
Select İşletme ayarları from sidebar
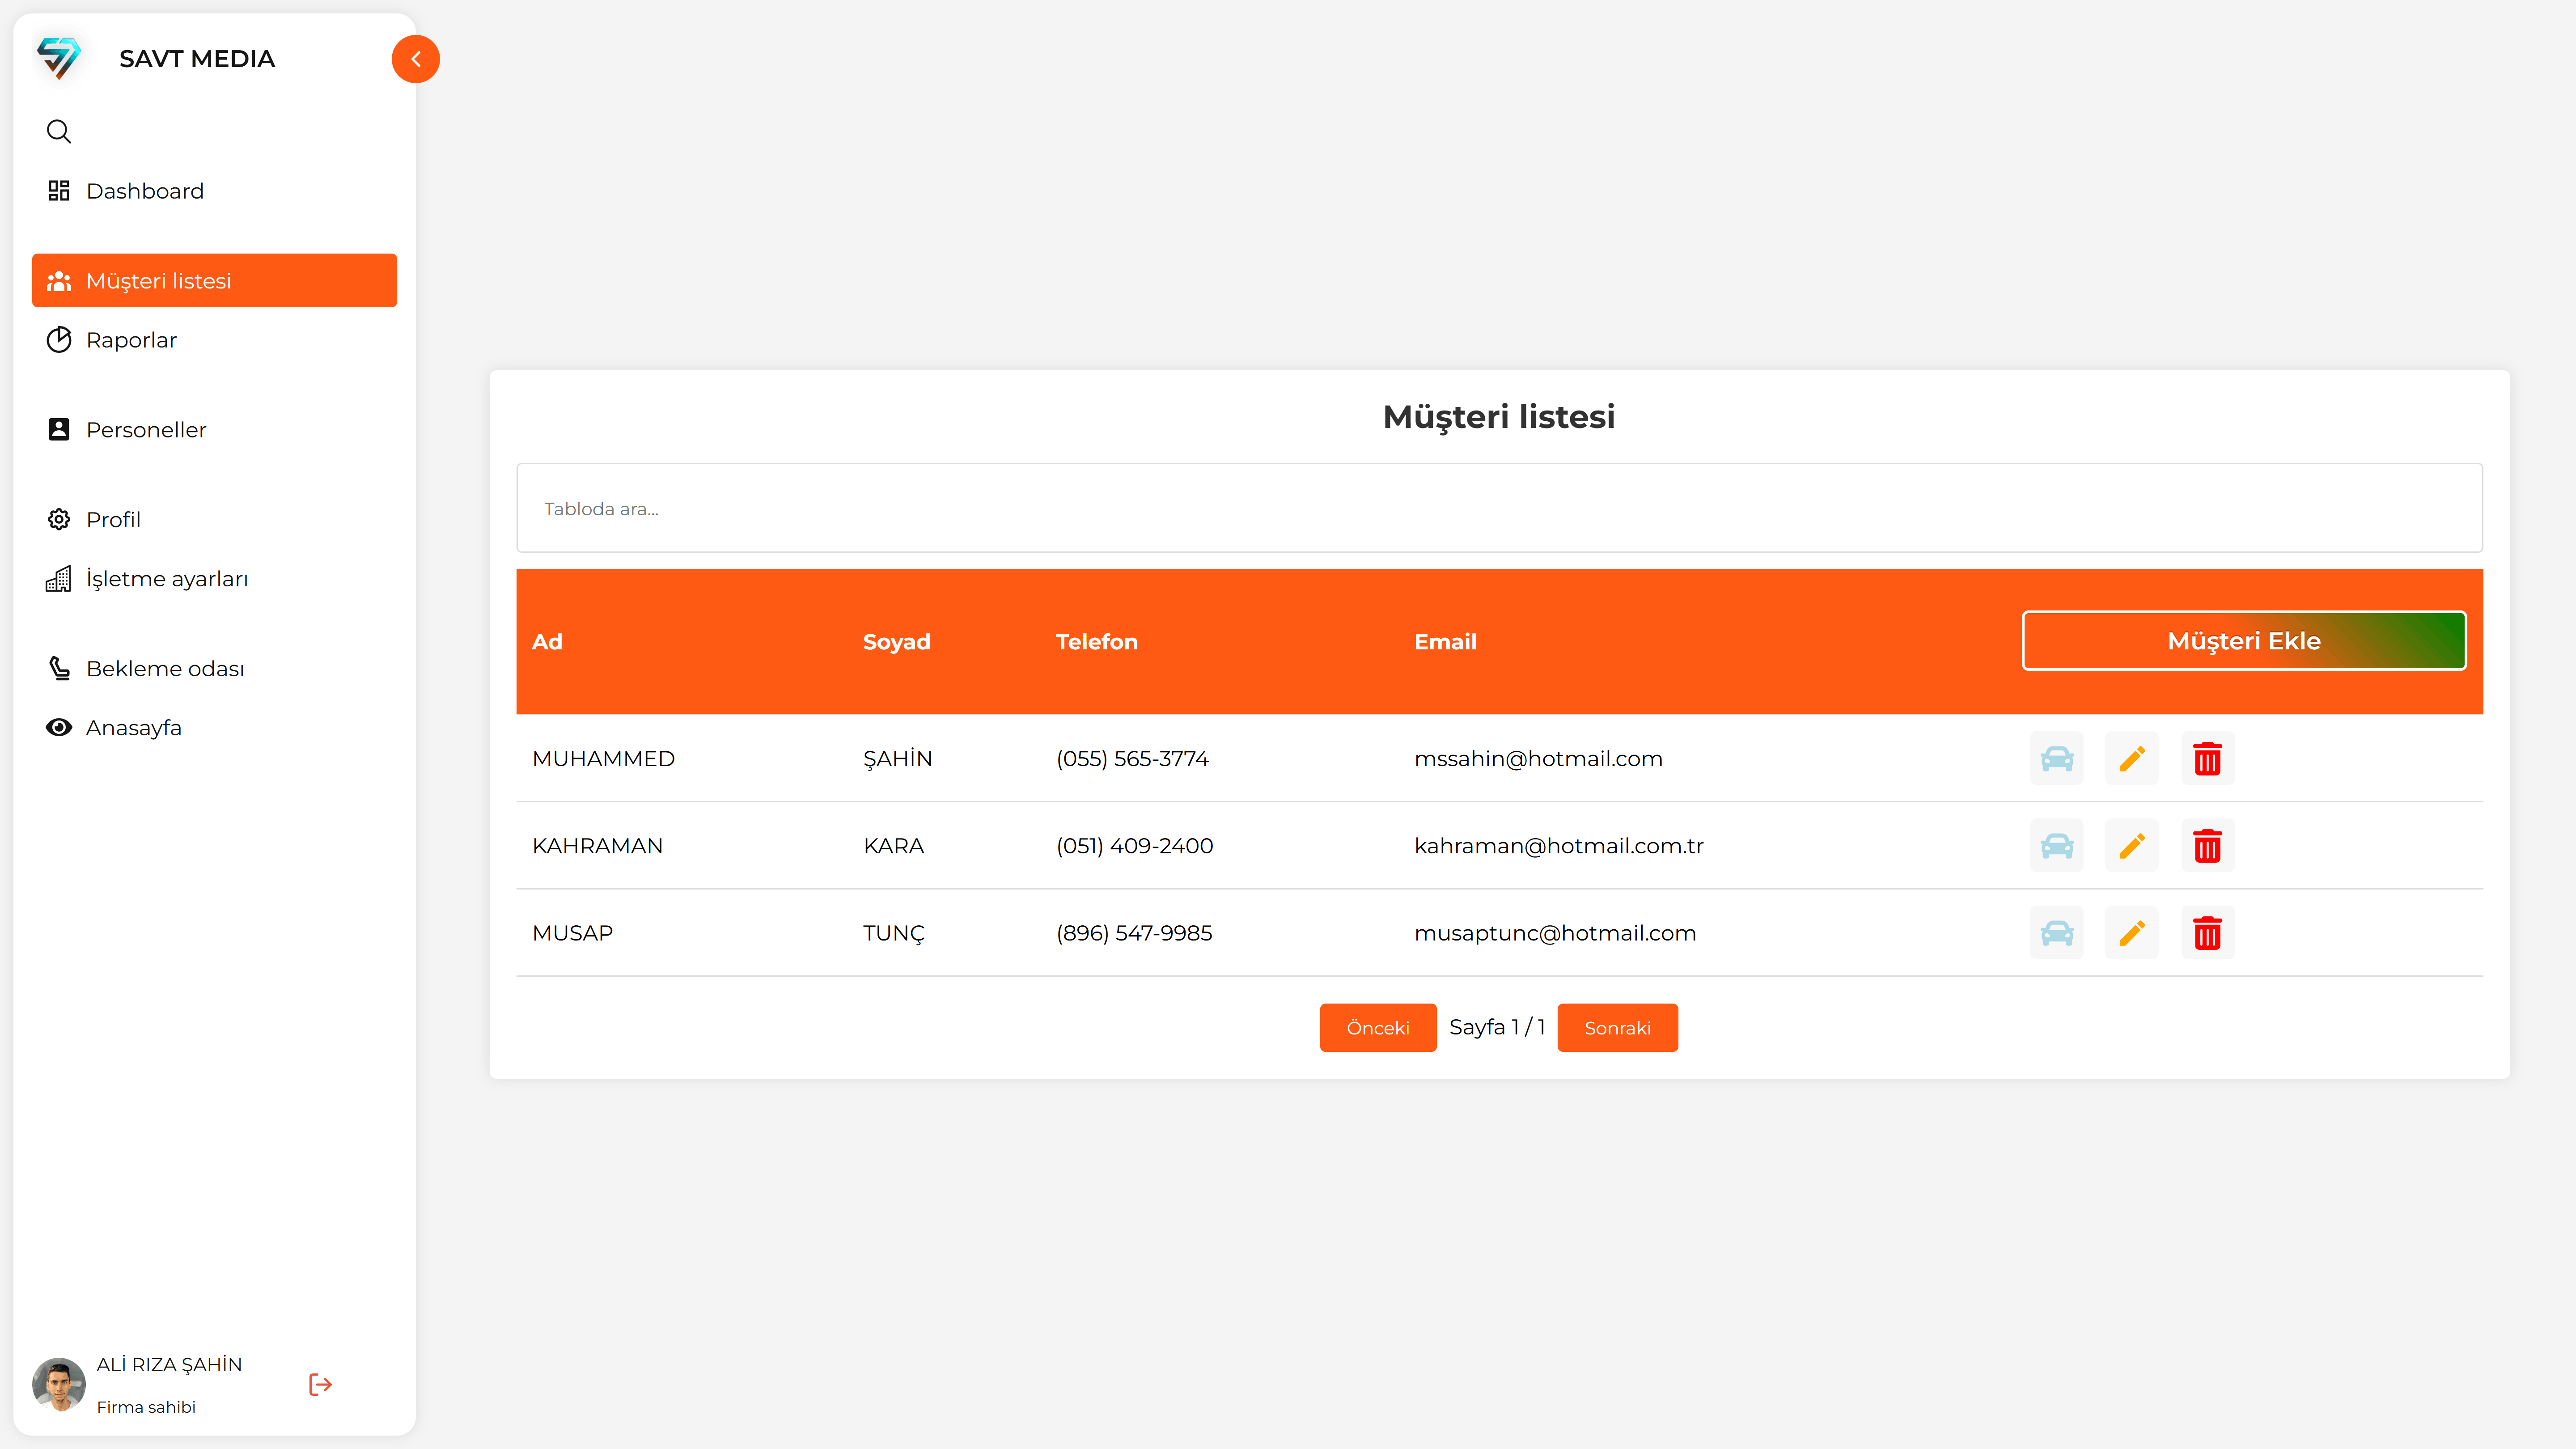coord(166,579)
